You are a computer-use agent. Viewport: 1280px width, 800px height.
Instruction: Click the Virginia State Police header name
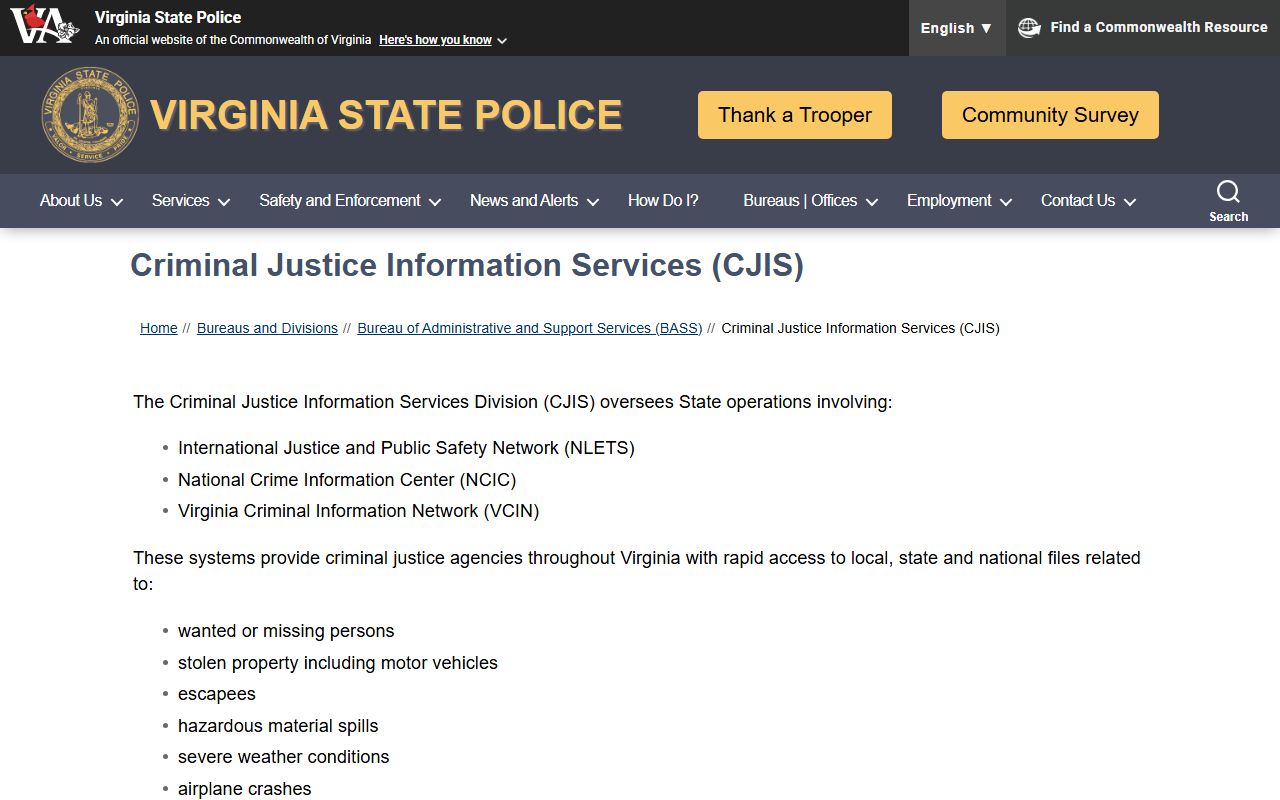[x=168, y=17]
